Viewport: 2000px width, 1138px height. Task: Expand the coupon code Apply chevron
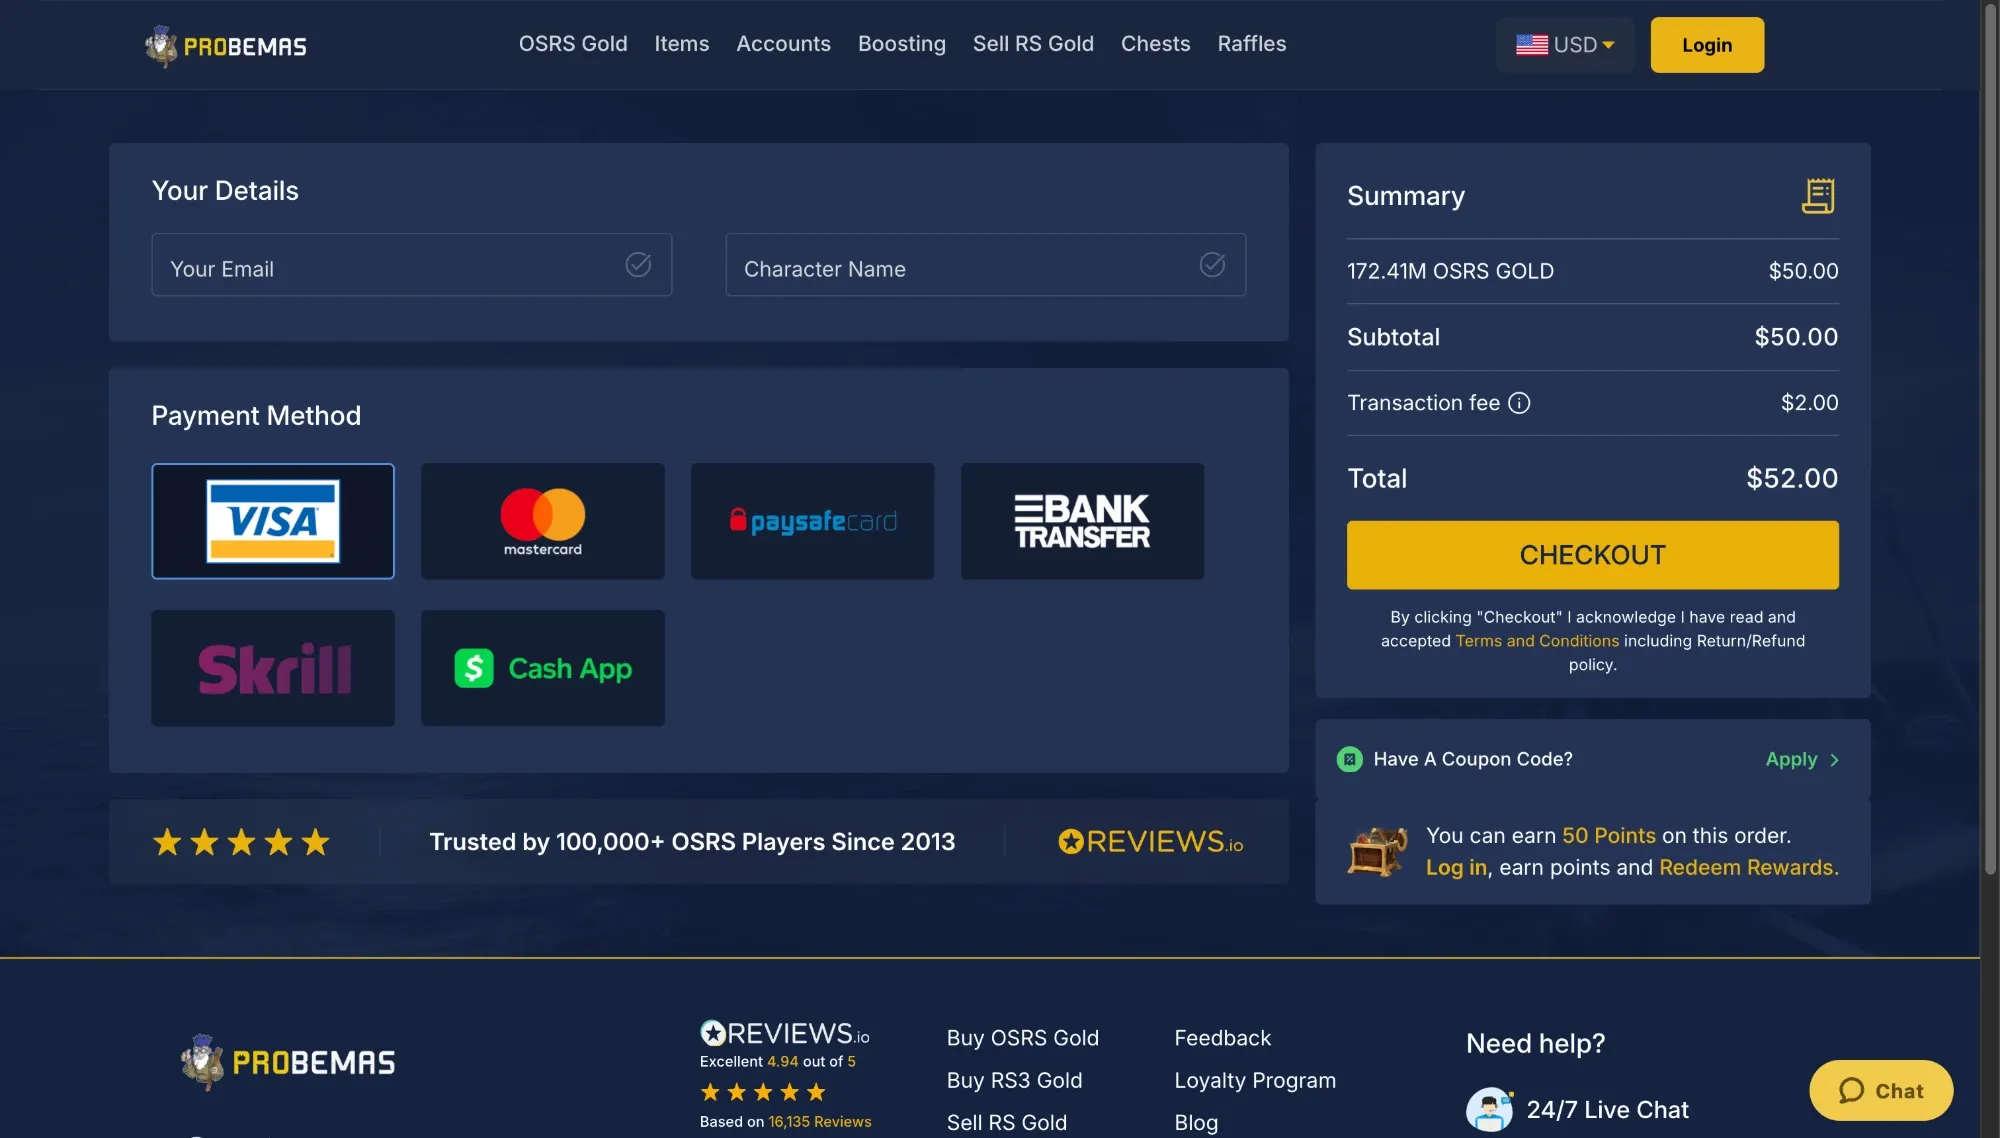tap(1834, 760)
